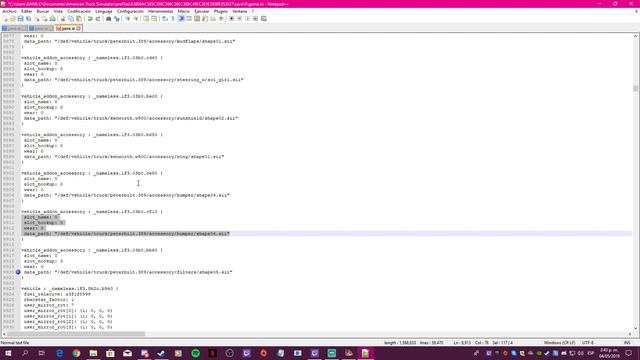The width and height of the screenshot is (640, 360).
Task: Open the Herramientas menu
Action: (x=160, y=11)
